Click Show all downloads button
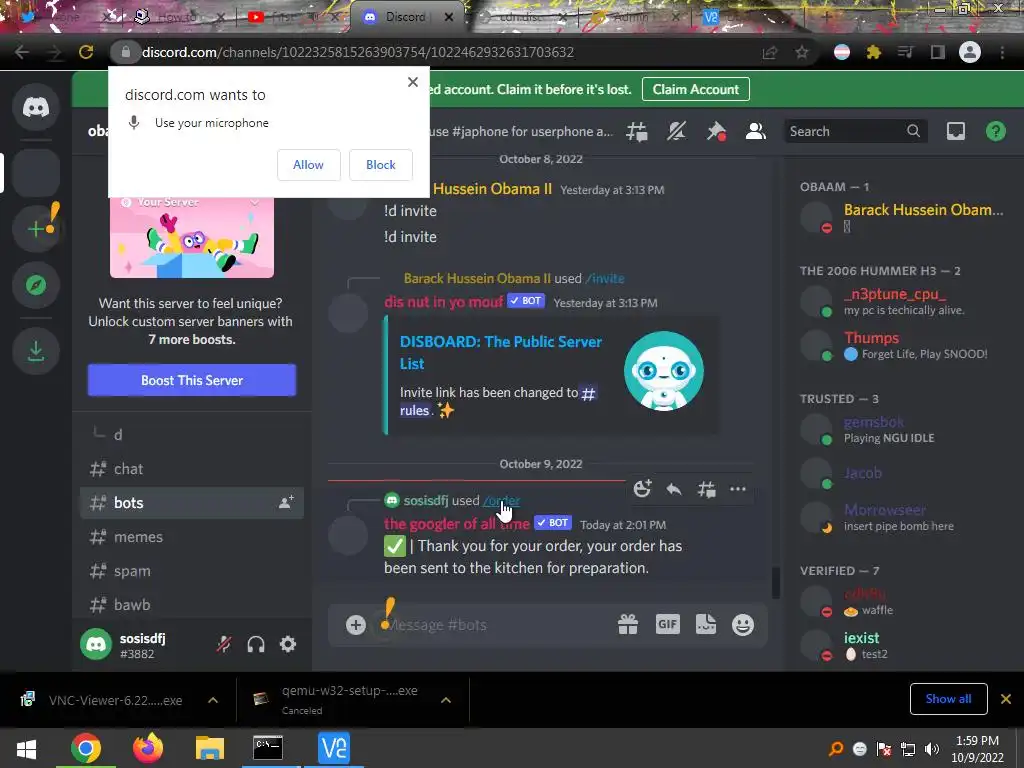 [x=948, y=699]
